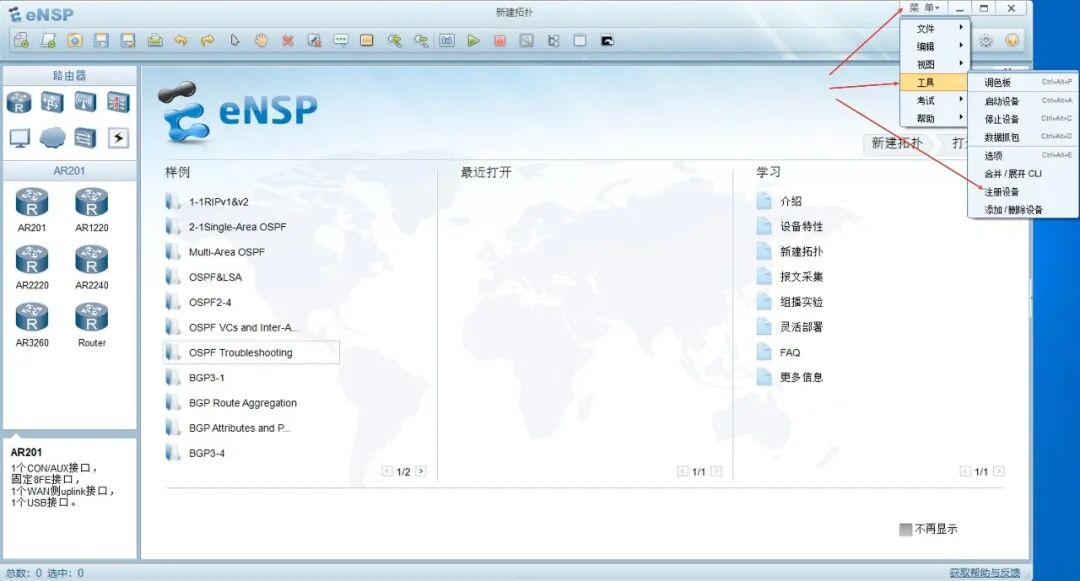Click the 新建拓扑 button on welcome page
Image resolution: width=1080 pixels, height=581 pixels.
896,143
